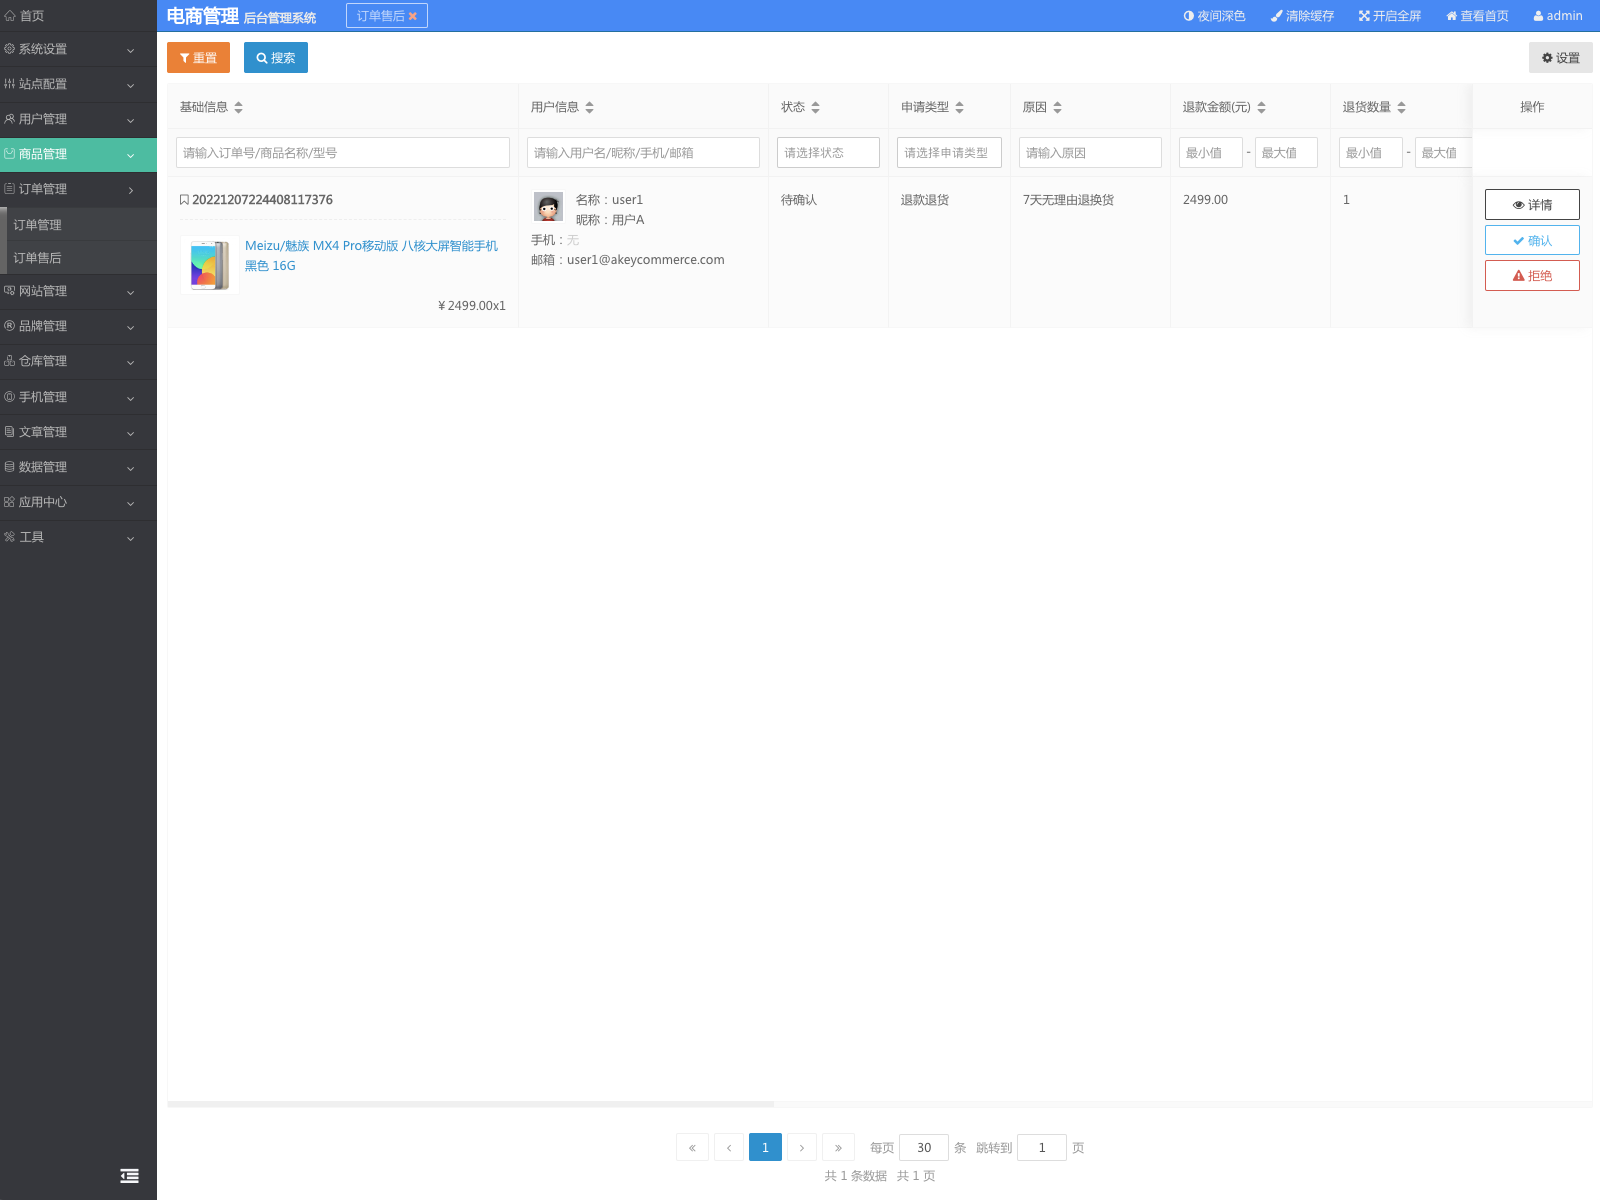Click the 手机管理 circle icon
1600x1200 pixels.
tap(9, 396)
